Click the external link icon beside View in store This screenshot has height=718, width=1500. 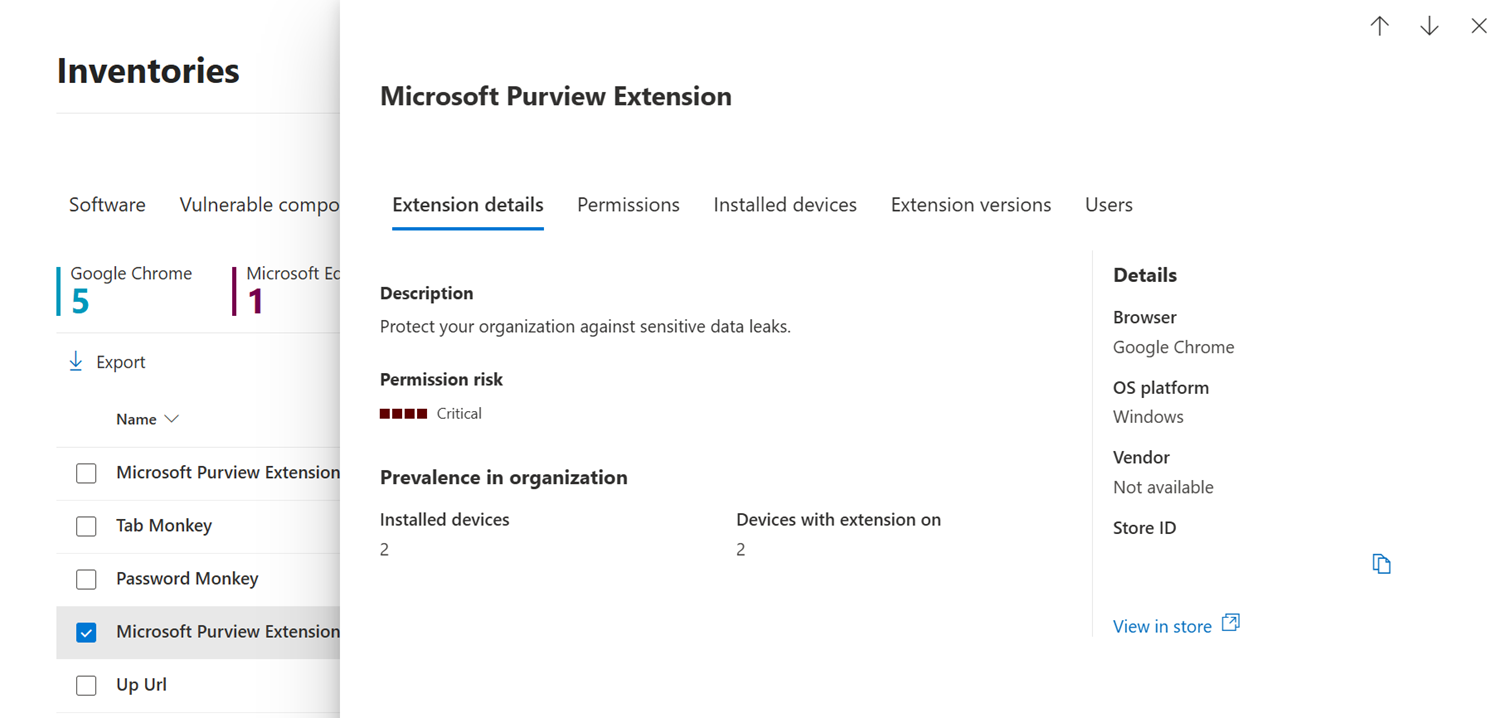tap(1231, 623)
